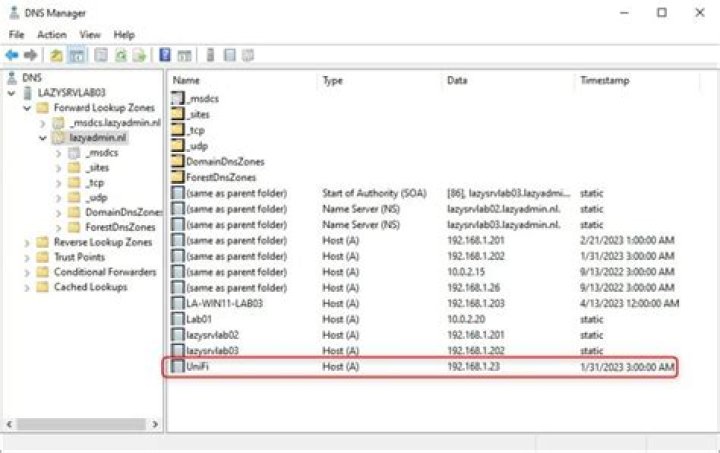Click the Back arrow in toolbar
This screenshot has width=720, height=453.
[x=13, y=55]
